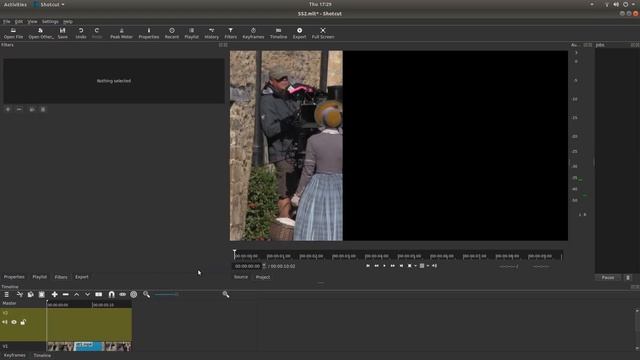
Task: Select the Source player tab
Action: [241, 277]
